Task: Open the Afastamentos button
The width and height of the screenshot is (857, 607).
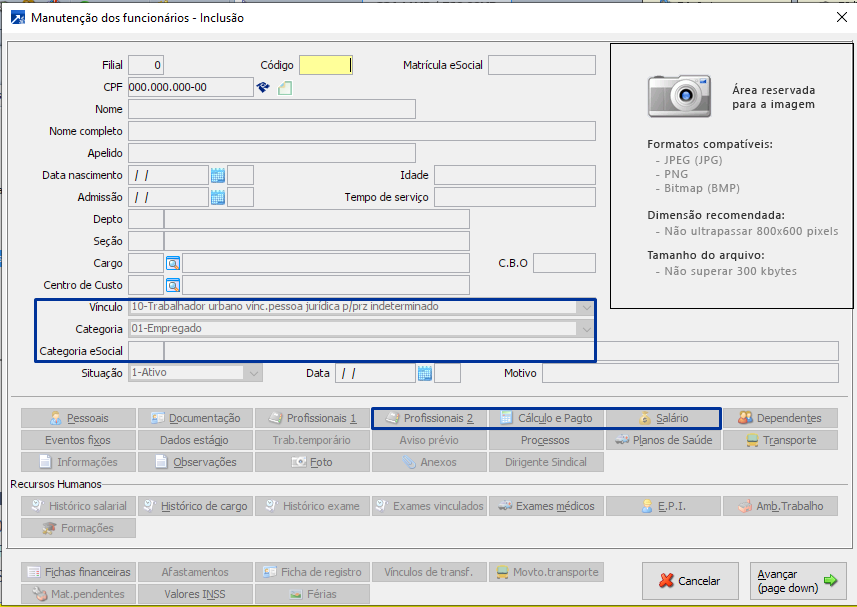Action: (195, 572)
